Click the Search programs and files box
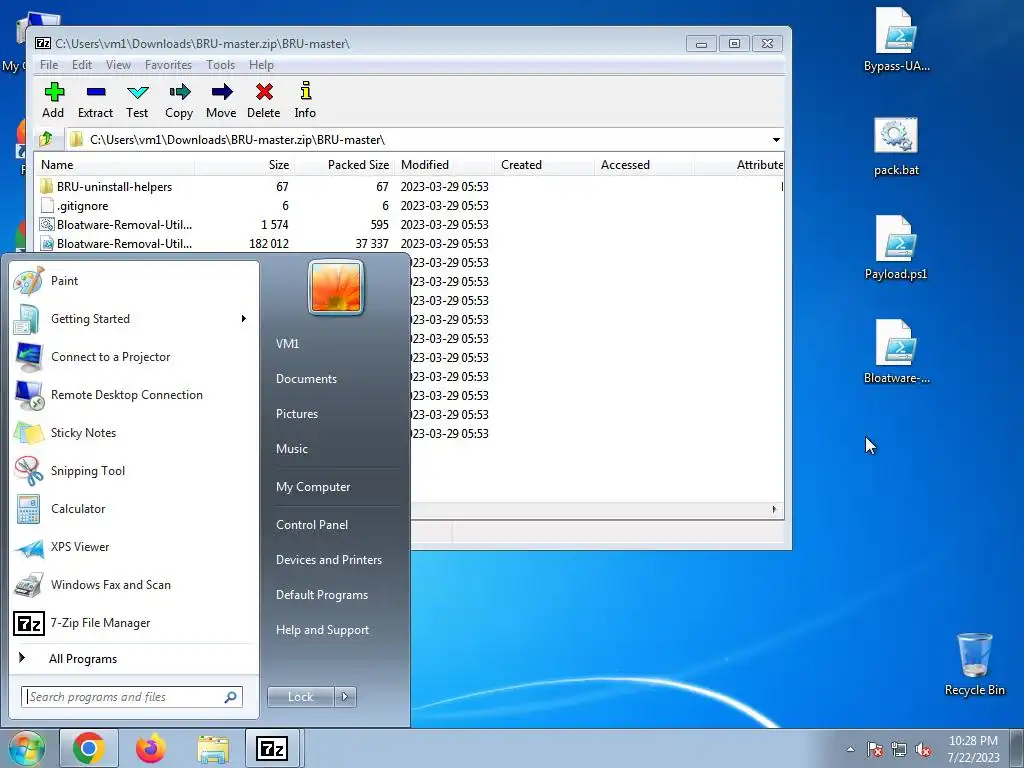This screenshot has height=768, width=1024. tap(132, 697)
